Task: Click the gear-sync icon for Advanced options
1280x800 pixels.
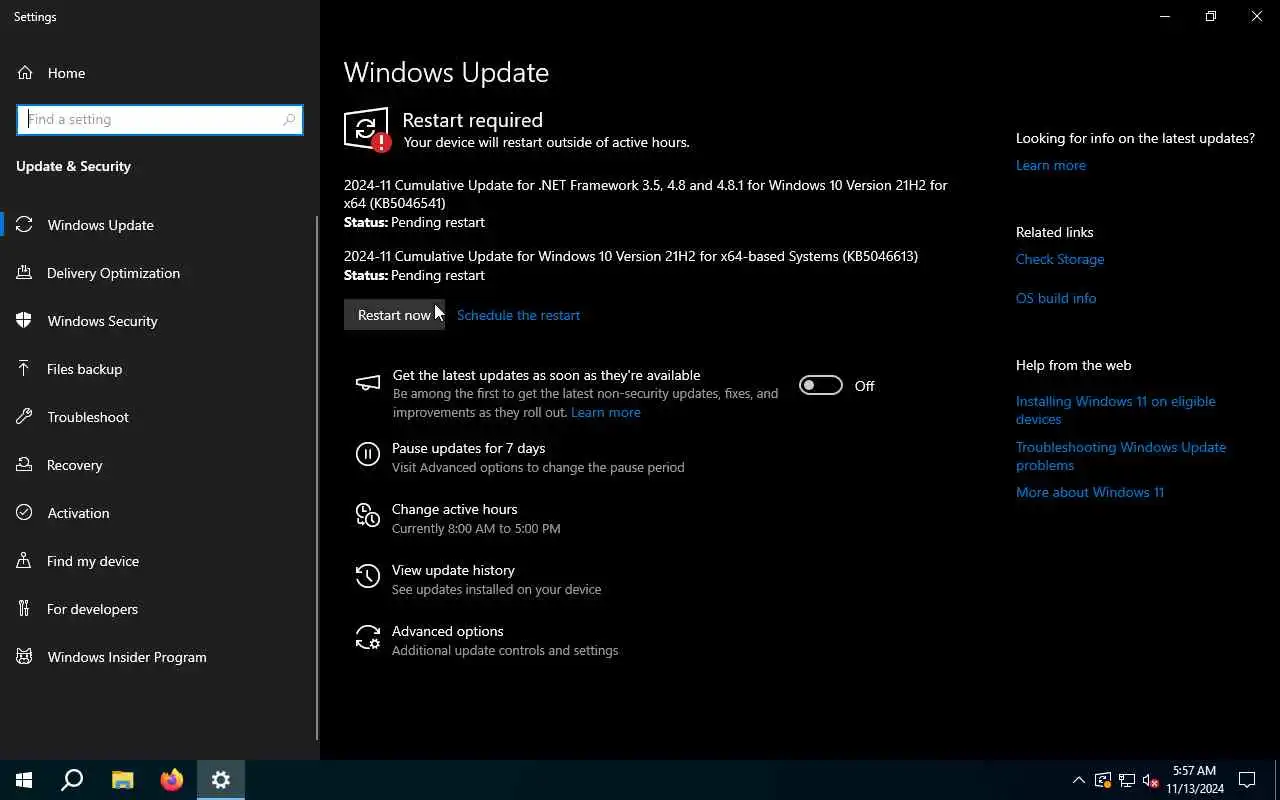Action: click(368, 638)
